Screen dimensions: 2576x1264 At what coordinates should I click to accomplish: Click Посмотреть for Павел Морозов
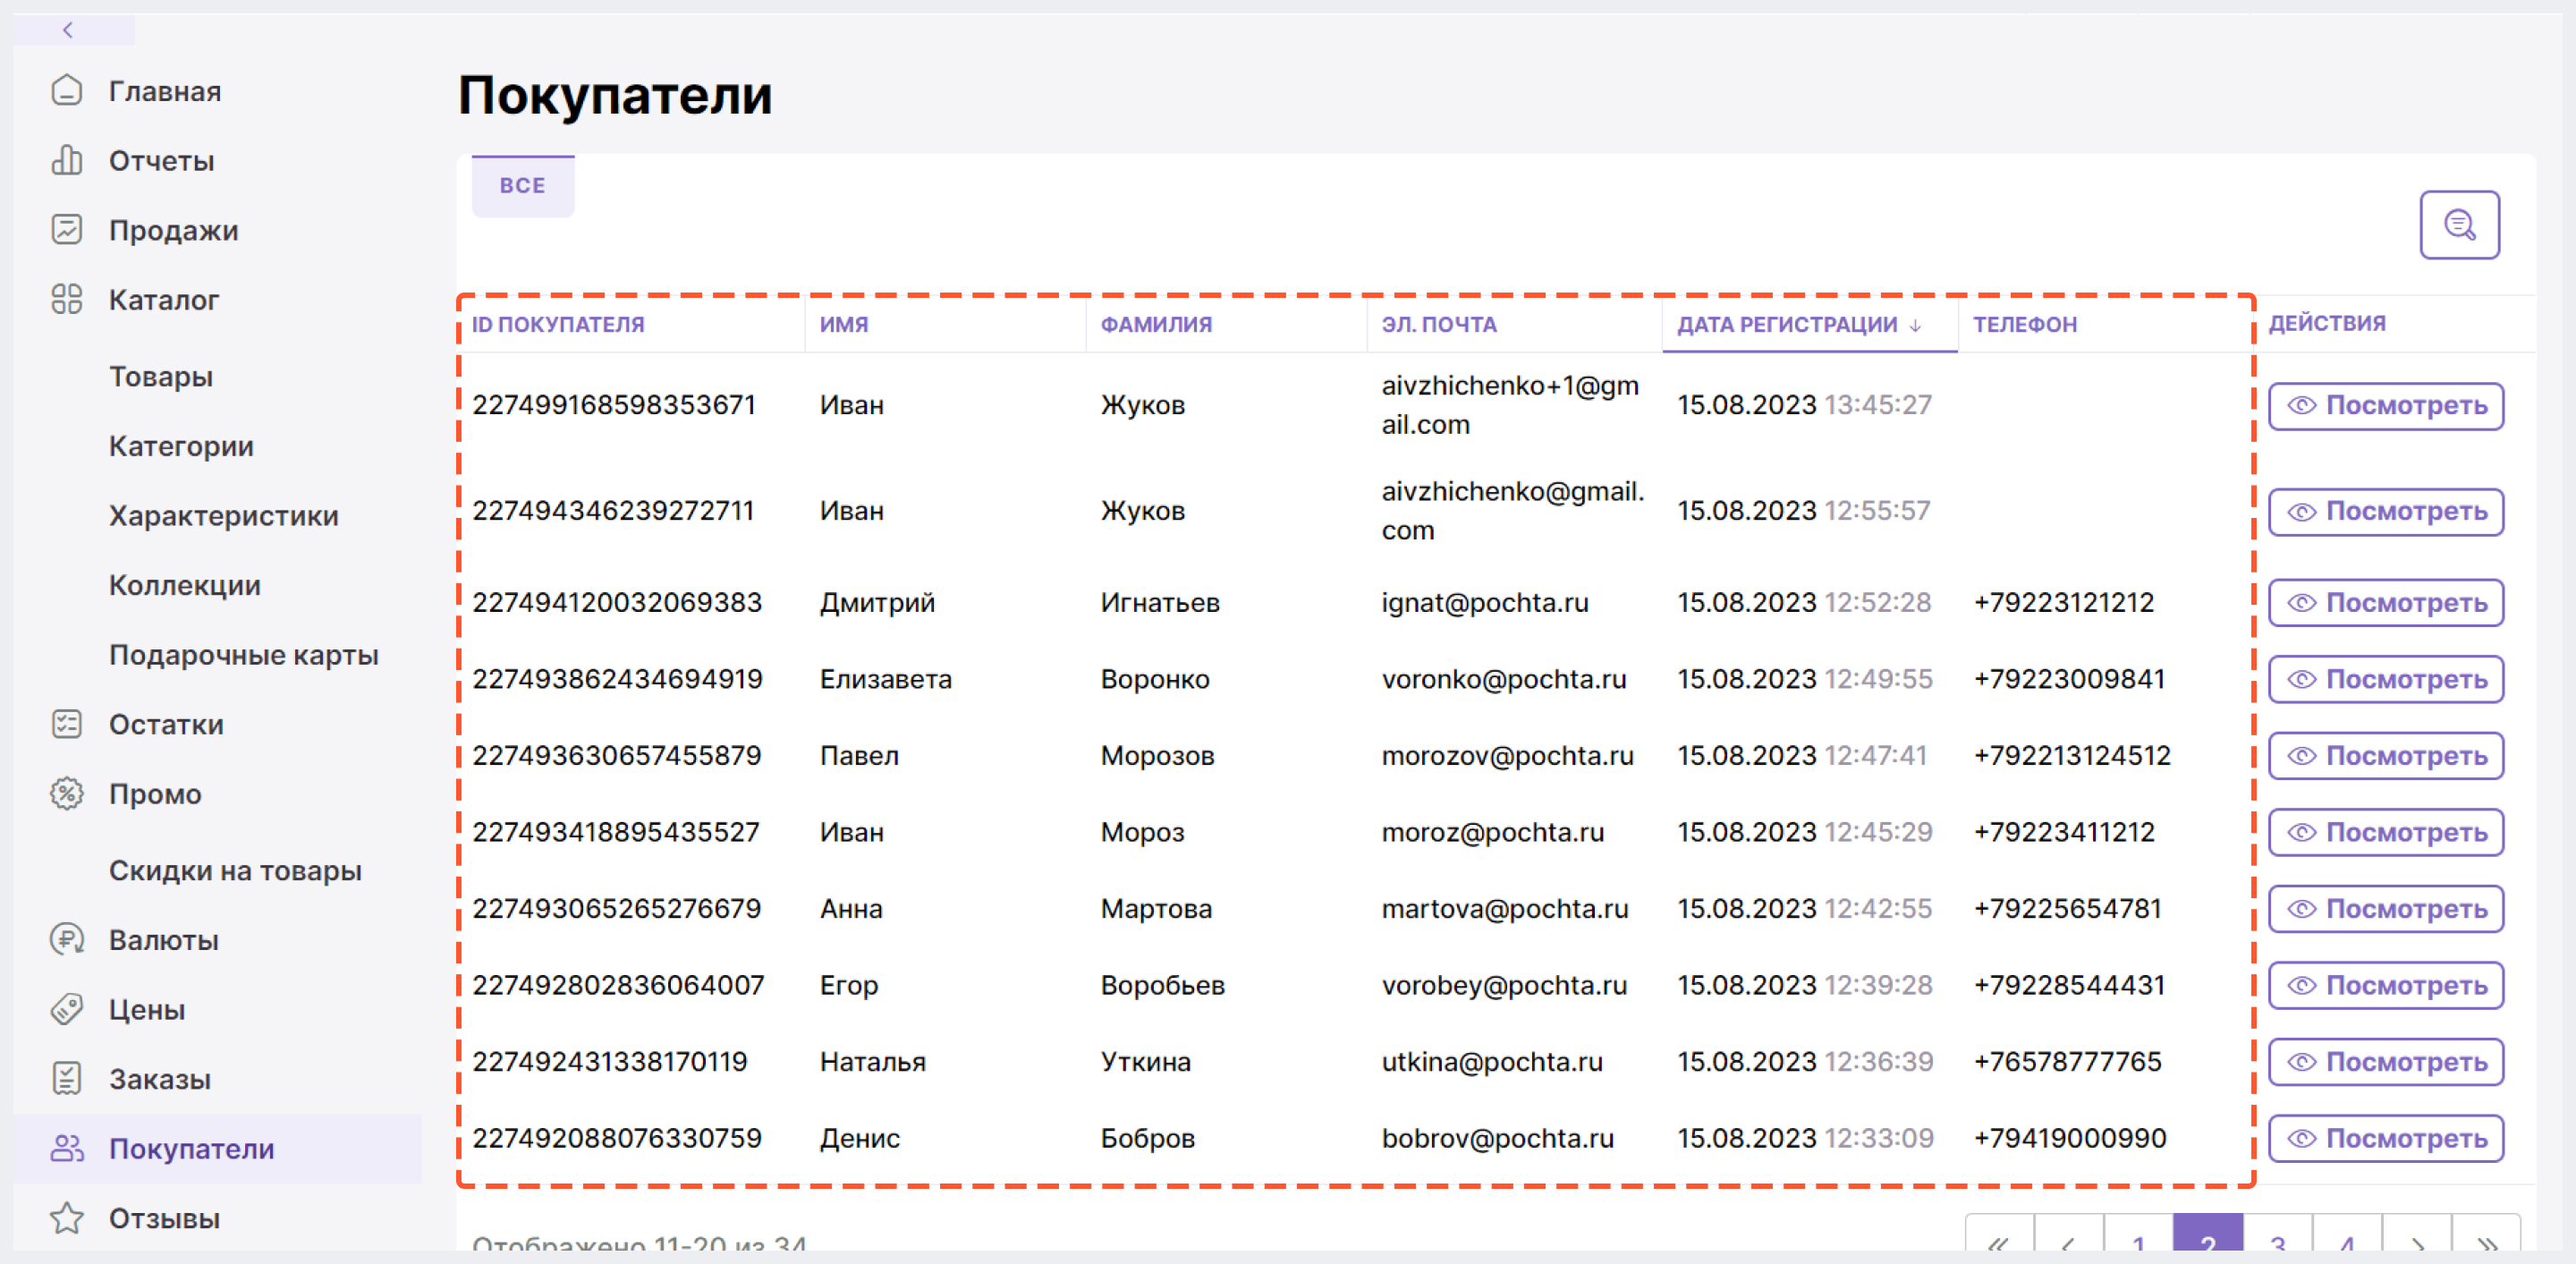coord(2386,756)
